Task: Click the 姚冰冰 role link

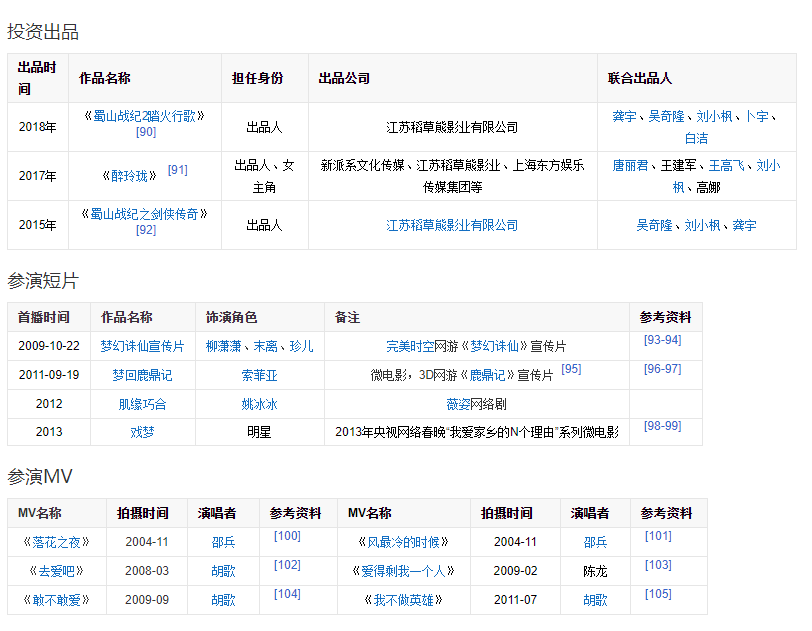Action: [x=259, y=404]
